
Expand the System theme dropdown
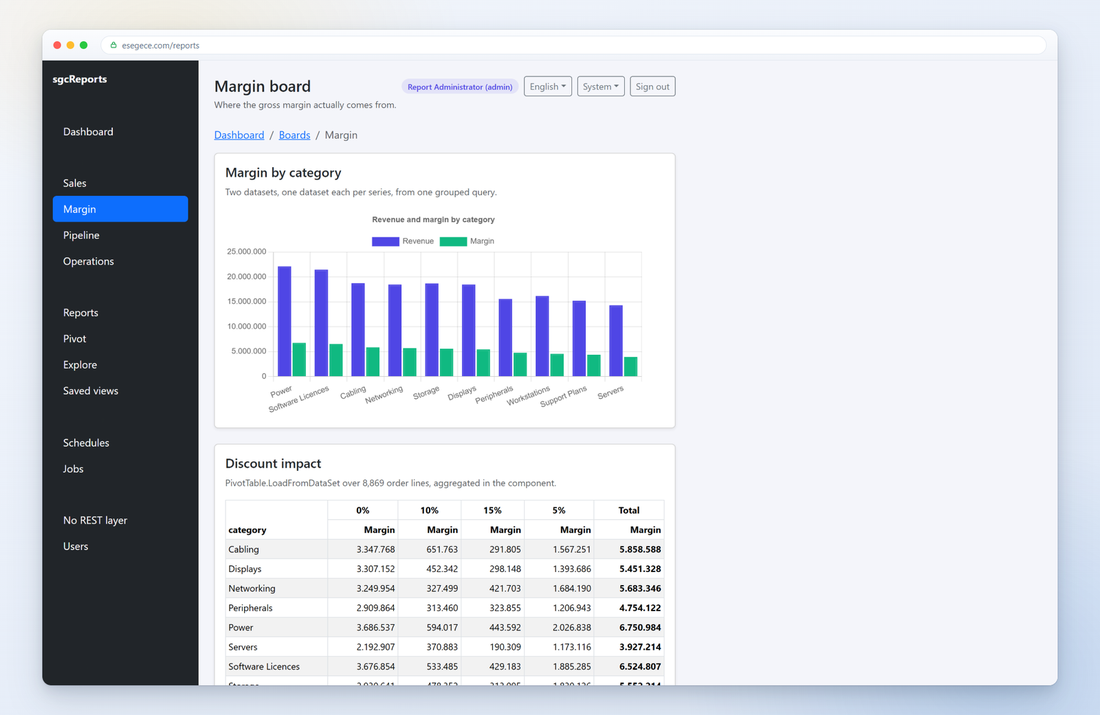click(x=601, y=86)
